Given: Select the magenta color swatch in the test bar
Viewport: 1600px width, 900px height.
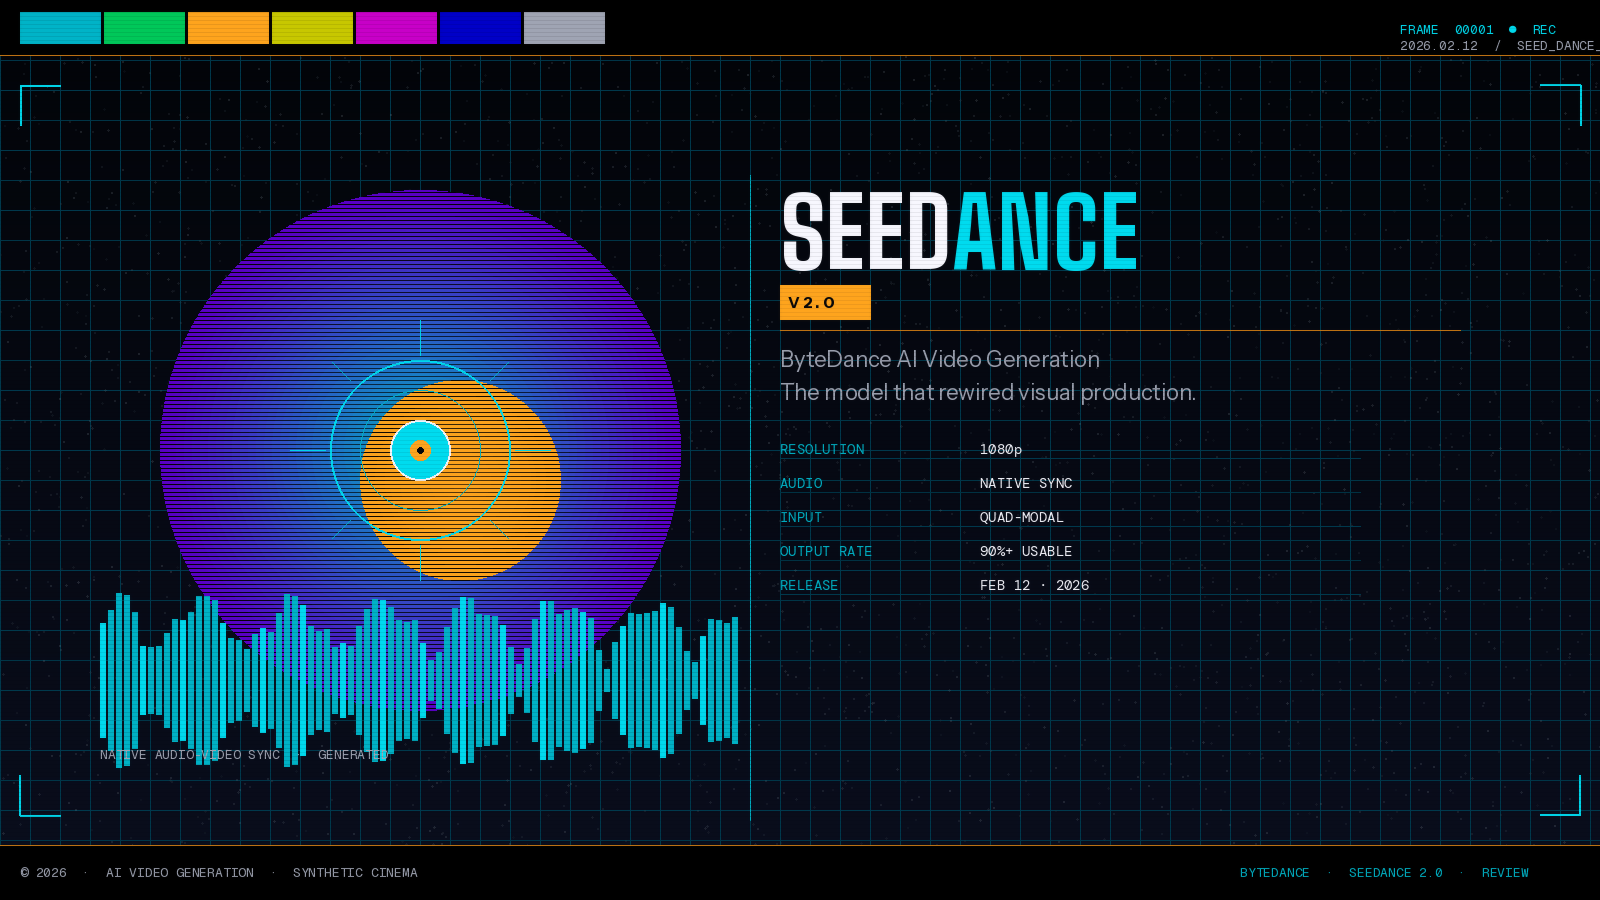Looking at the screenshot, I should 397,27.
